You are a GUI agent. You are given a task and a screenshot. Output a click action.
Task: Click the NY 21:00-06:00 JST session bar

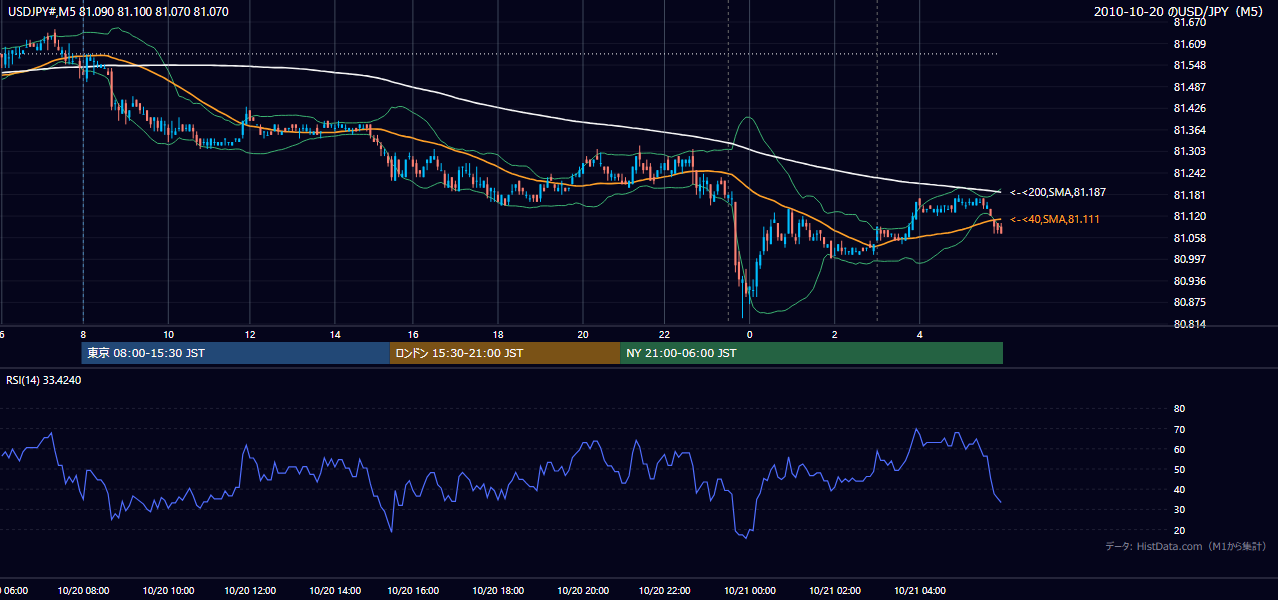click(x=811, y=353)
